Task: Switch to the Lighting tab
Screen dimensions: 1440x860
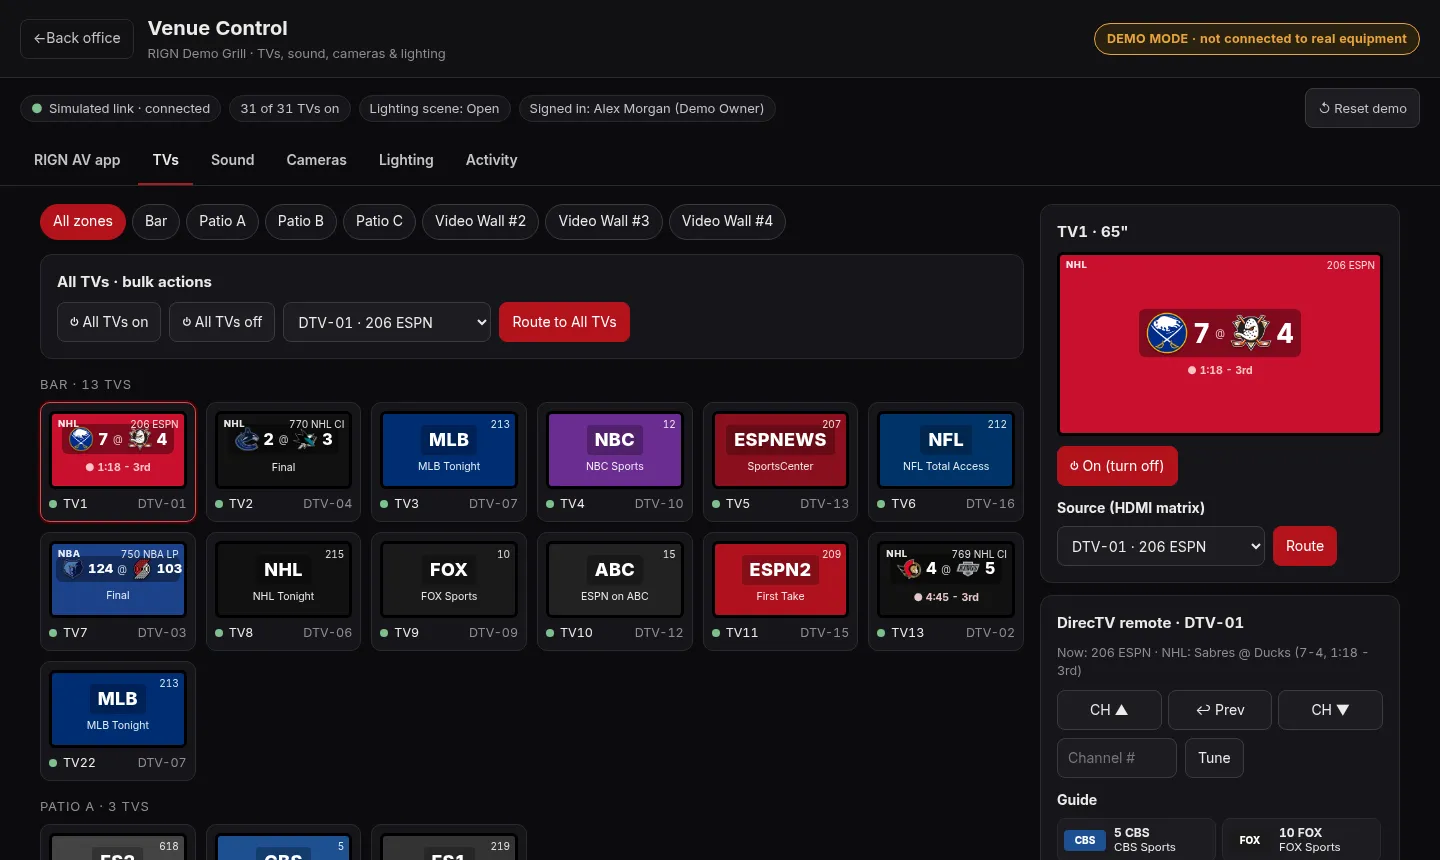Action: [x=406, y=160]
